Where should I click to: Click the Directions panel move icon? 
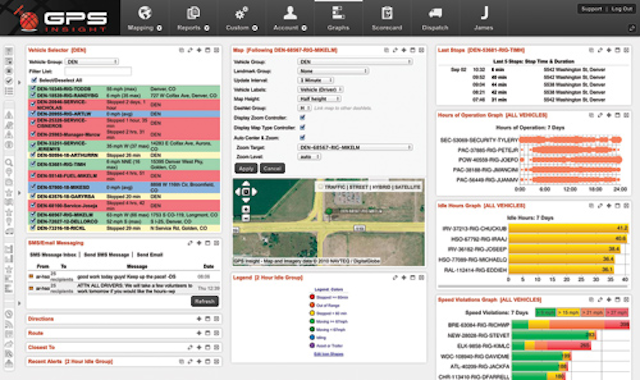(x=199, y=319)
